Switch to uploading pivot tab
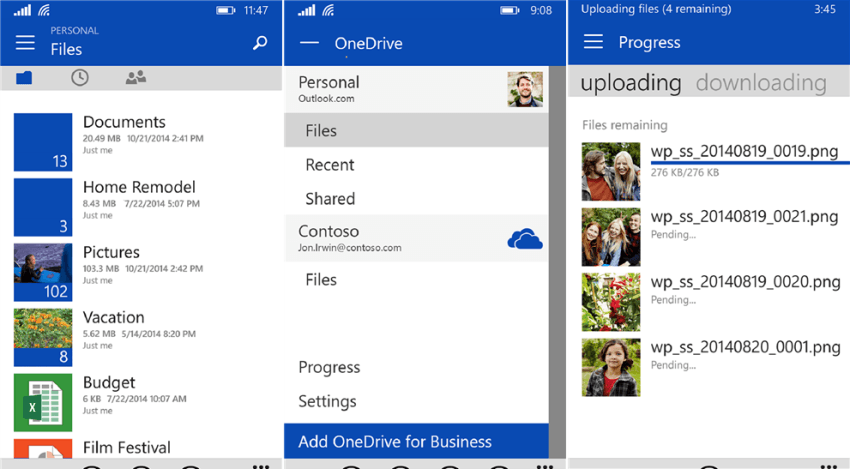Screen dimensions: 850x469 [630, 83]
